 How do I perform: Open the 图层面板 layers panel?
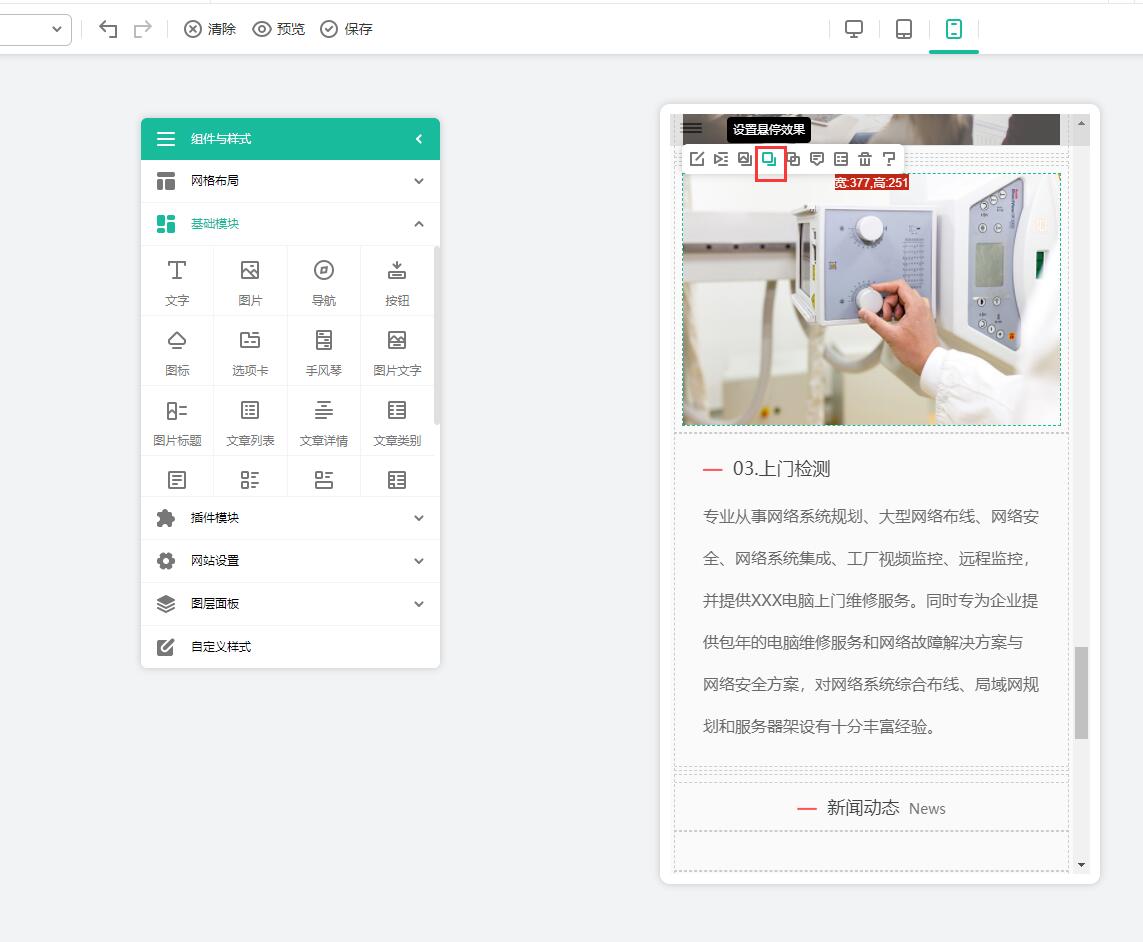click(290, 604)
